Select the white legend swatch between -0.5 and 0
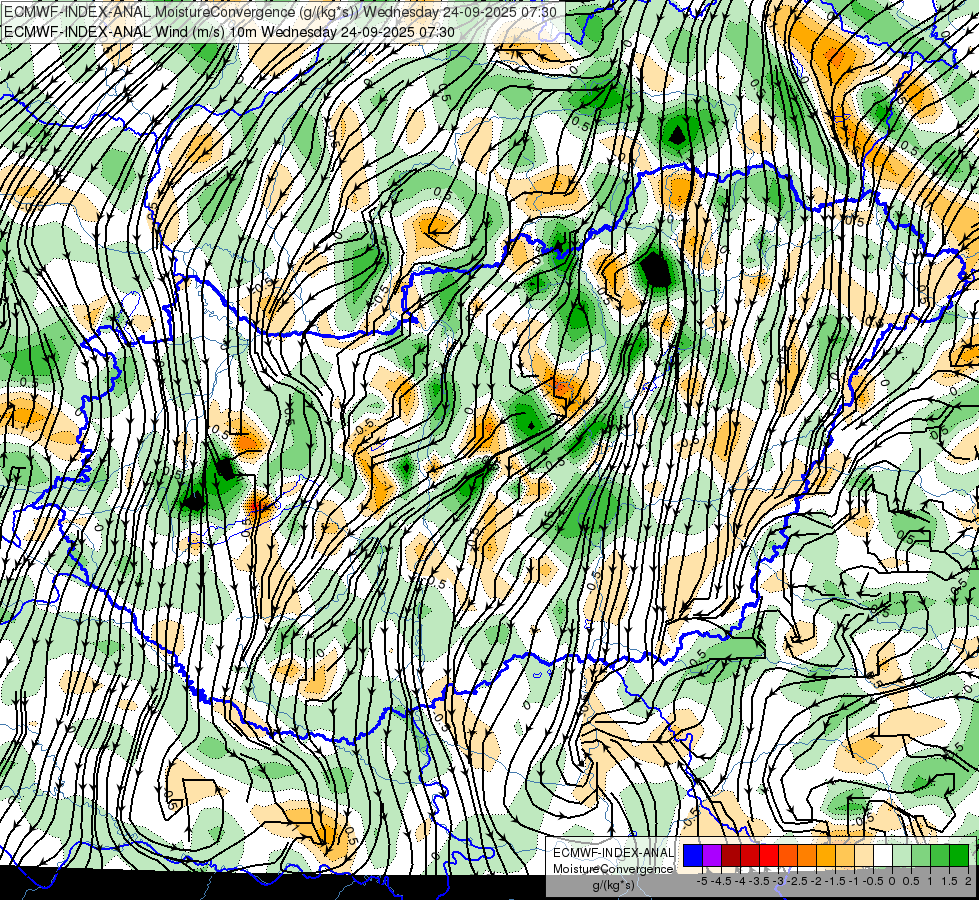 pyautogui.click(x=883, y=855)
